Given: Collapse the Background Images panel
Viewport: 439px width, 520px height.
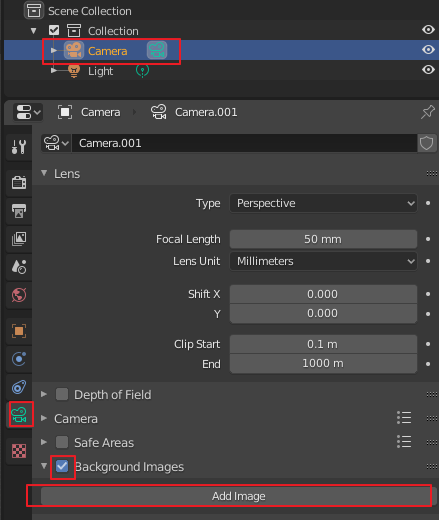Looking at the screenshot, I should point(44,466).
